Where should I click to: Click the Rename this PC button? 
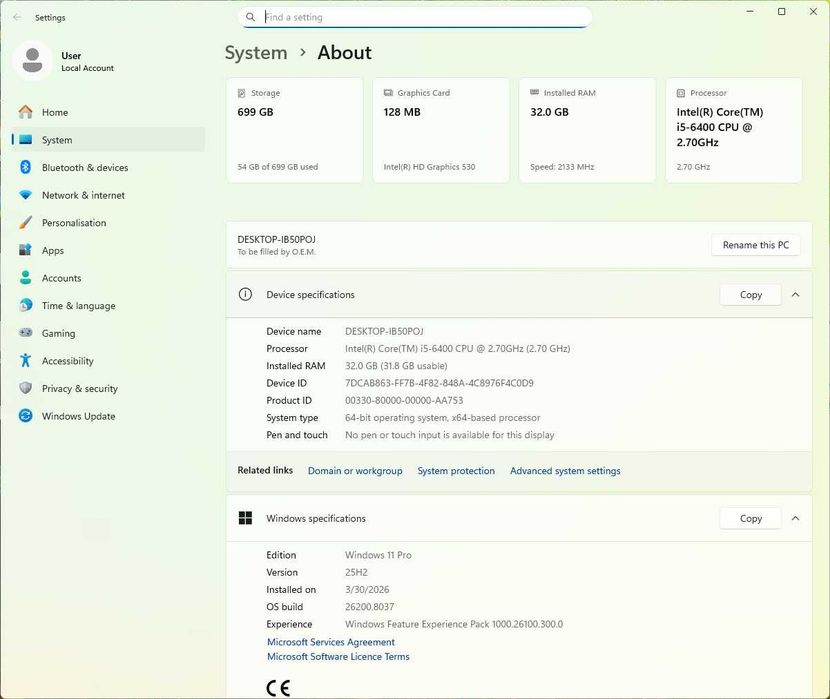click(x=755, y=245)
